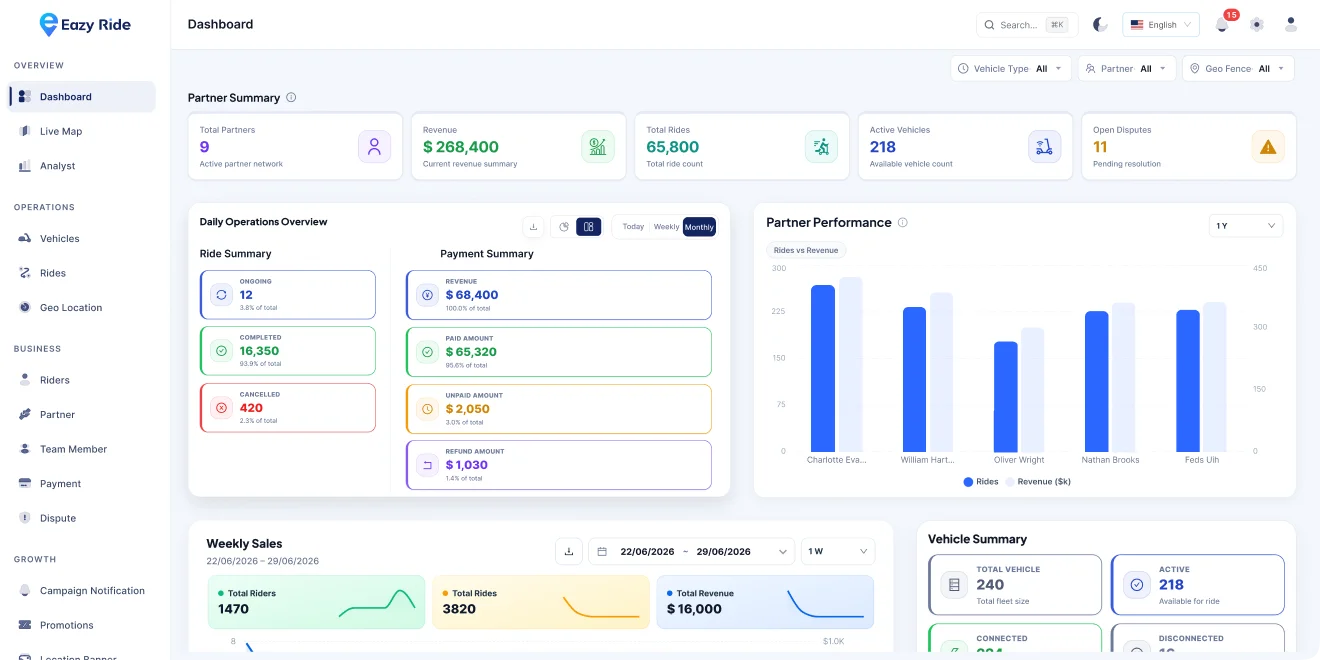Click the Rides vs Revenue chip
The image size is (1320, 660).
807,250
